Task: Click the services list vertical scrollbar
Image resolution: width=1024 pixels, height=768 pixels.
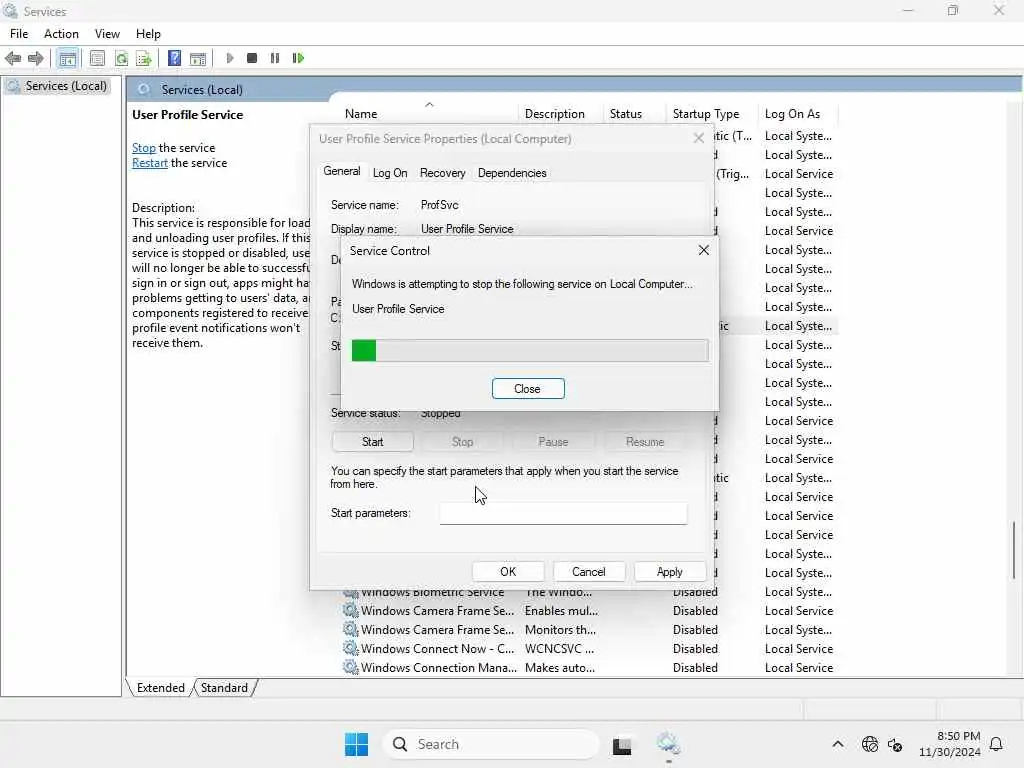Action: 1014,550
